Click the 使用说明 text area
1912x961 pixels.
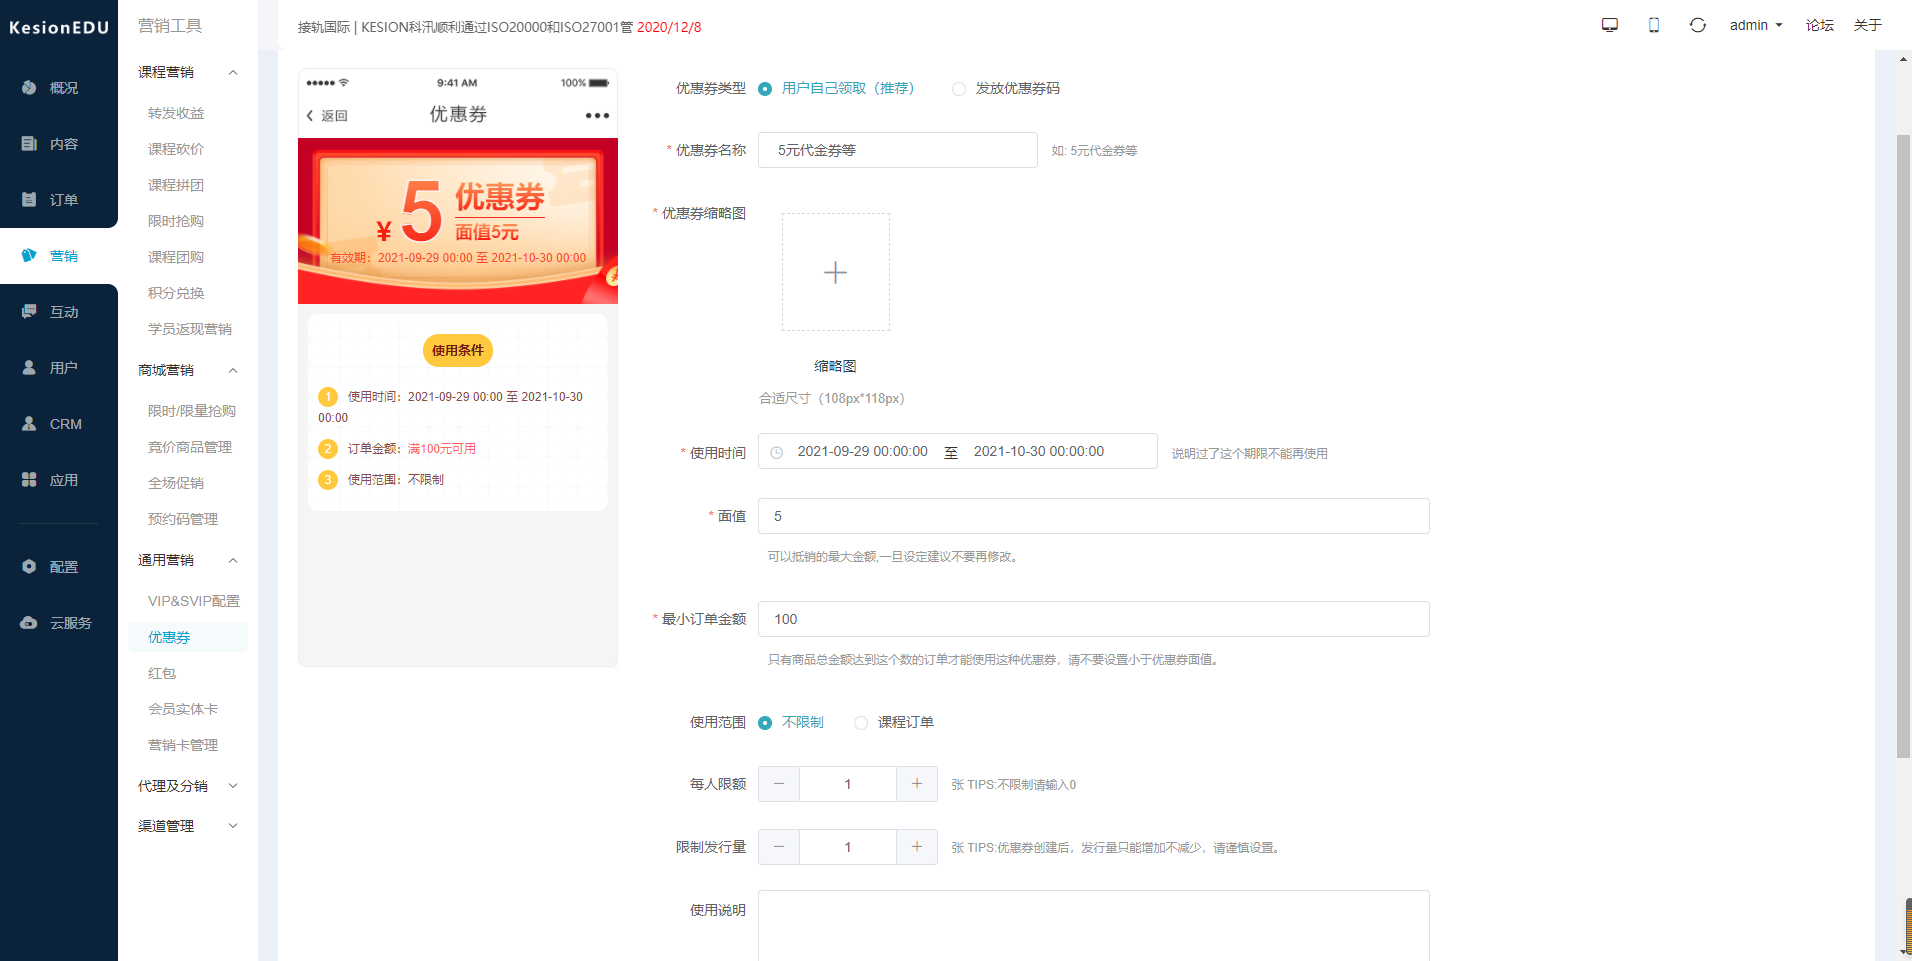point(1093,925)
